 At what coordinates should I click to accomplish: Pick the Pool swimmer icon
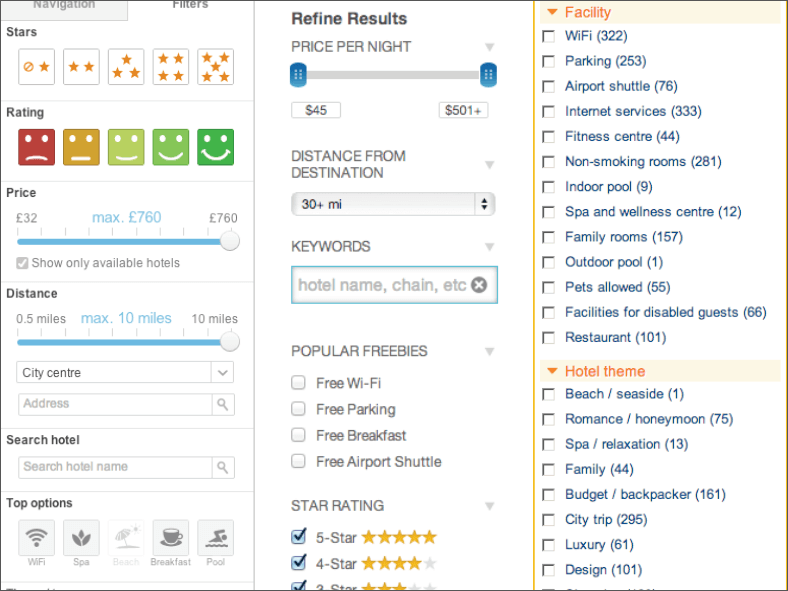click(215, 538)
